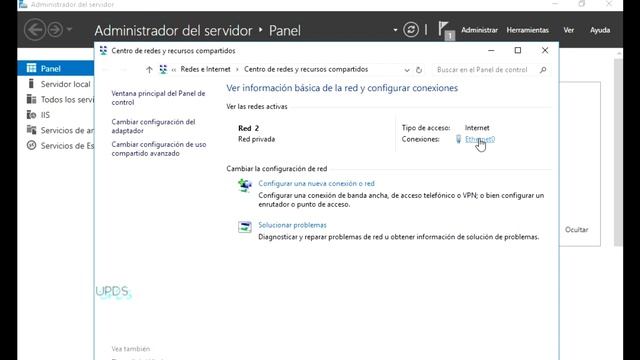Open the Ethernet0 connection link

(x=480, y=139)
